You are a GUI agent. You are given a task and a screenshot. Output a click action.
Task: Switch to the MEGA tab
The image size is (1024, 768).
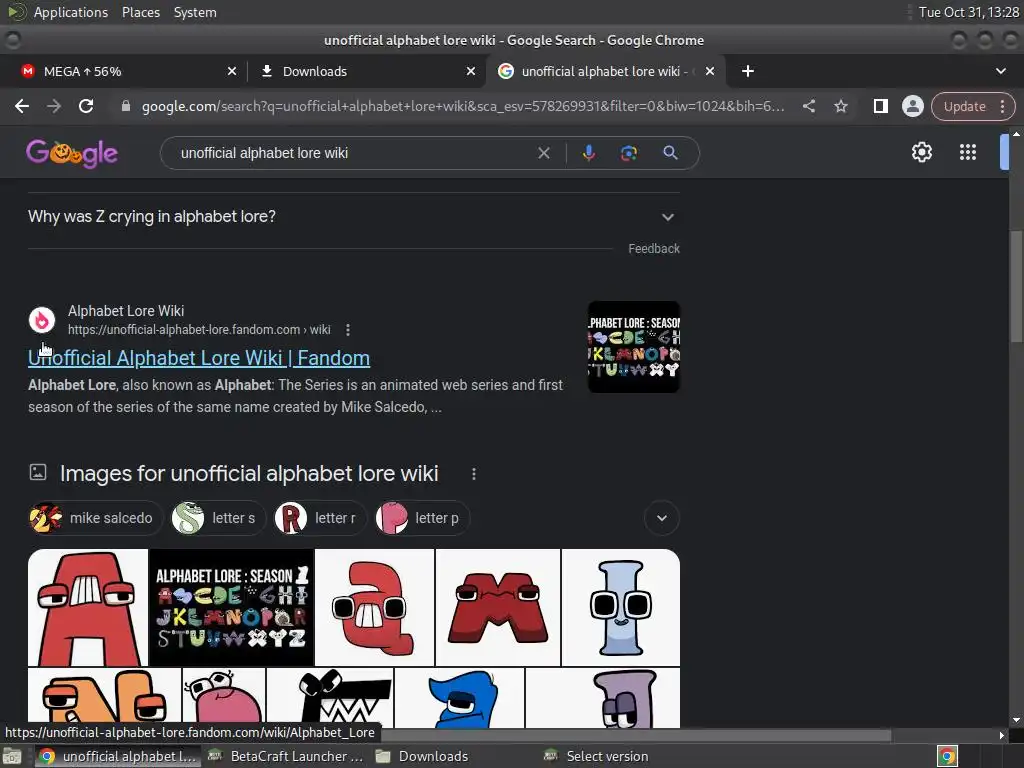point(123,71)
